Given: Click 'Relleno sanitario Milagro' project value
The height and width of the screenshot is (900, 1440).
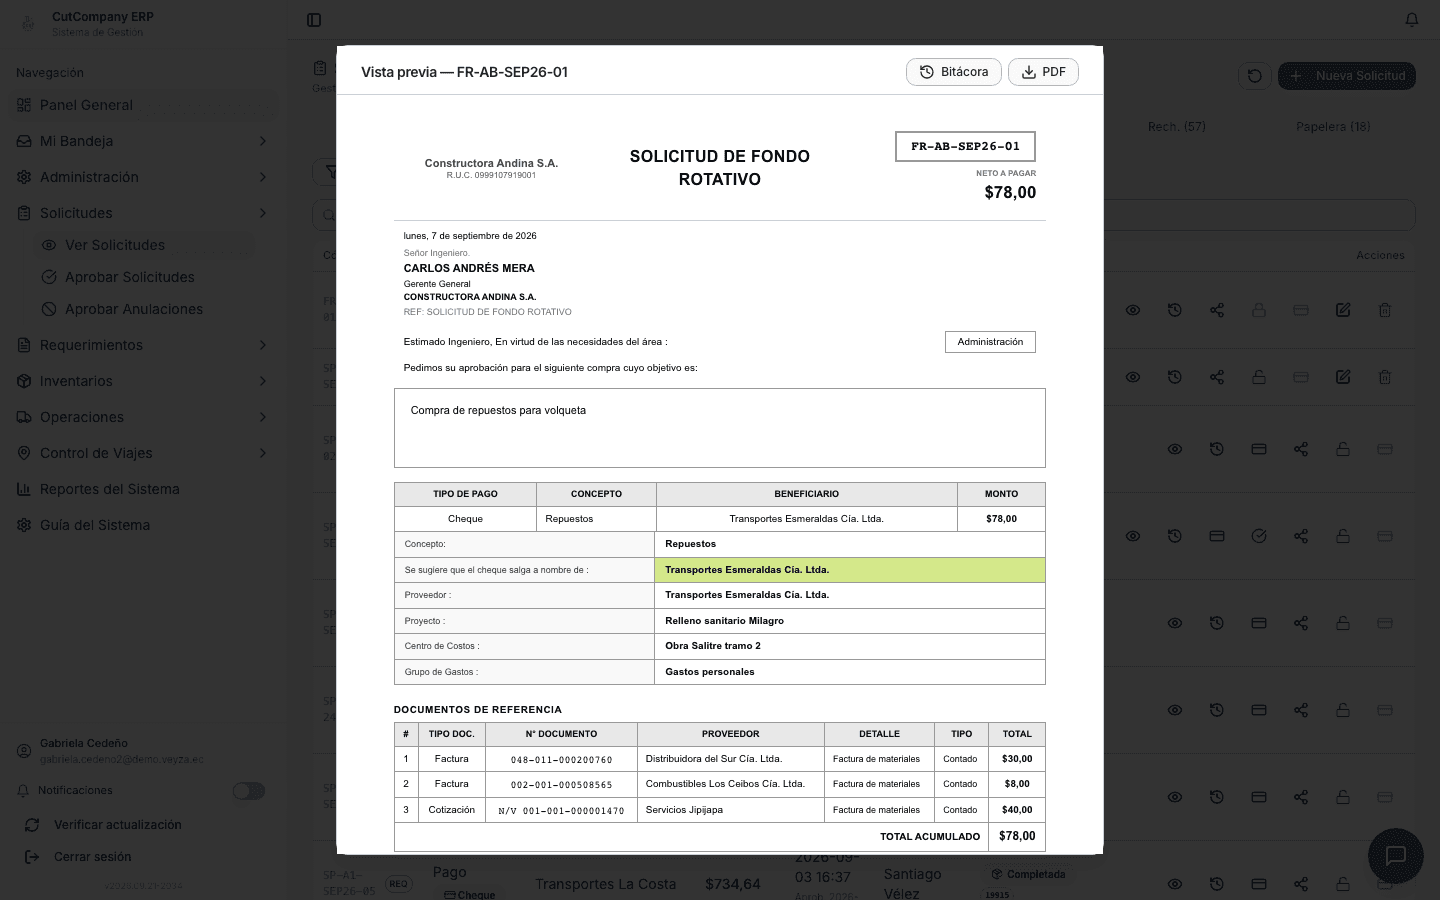Looking at the screenshot, I should pos(724,621).
